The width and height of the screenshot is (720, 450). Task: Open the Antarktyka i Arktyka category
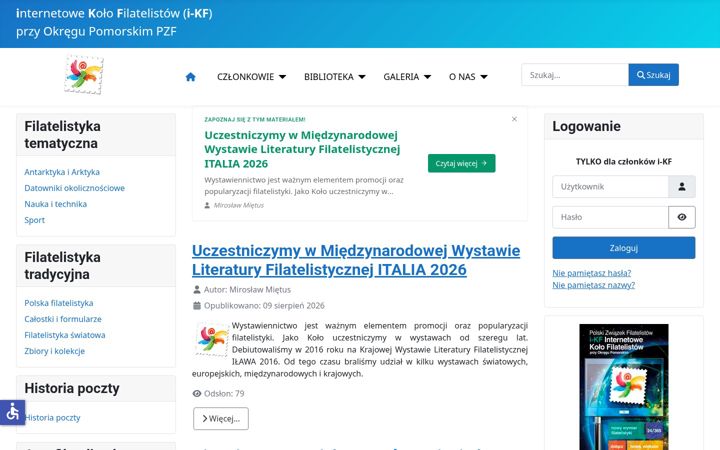coord(62,172)
